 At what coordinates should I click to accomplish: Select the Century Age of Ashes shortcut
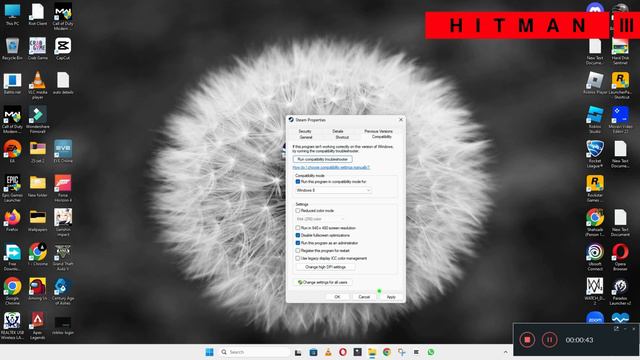pos(63,291)
